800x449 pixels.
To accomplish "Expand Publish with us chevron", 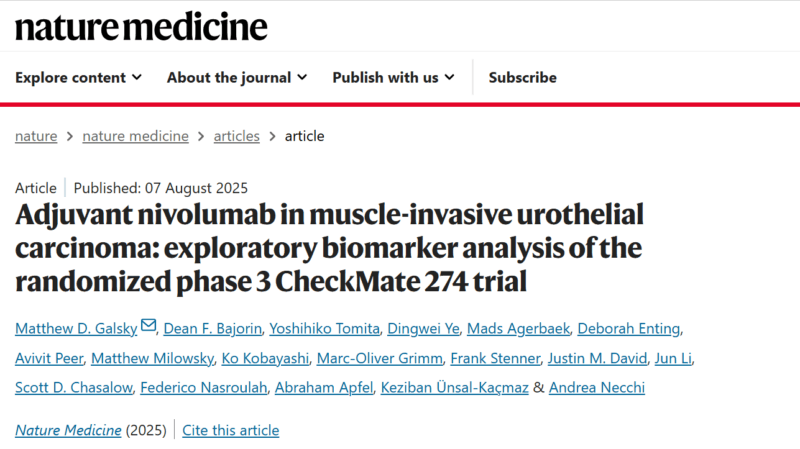I will 449,78.
